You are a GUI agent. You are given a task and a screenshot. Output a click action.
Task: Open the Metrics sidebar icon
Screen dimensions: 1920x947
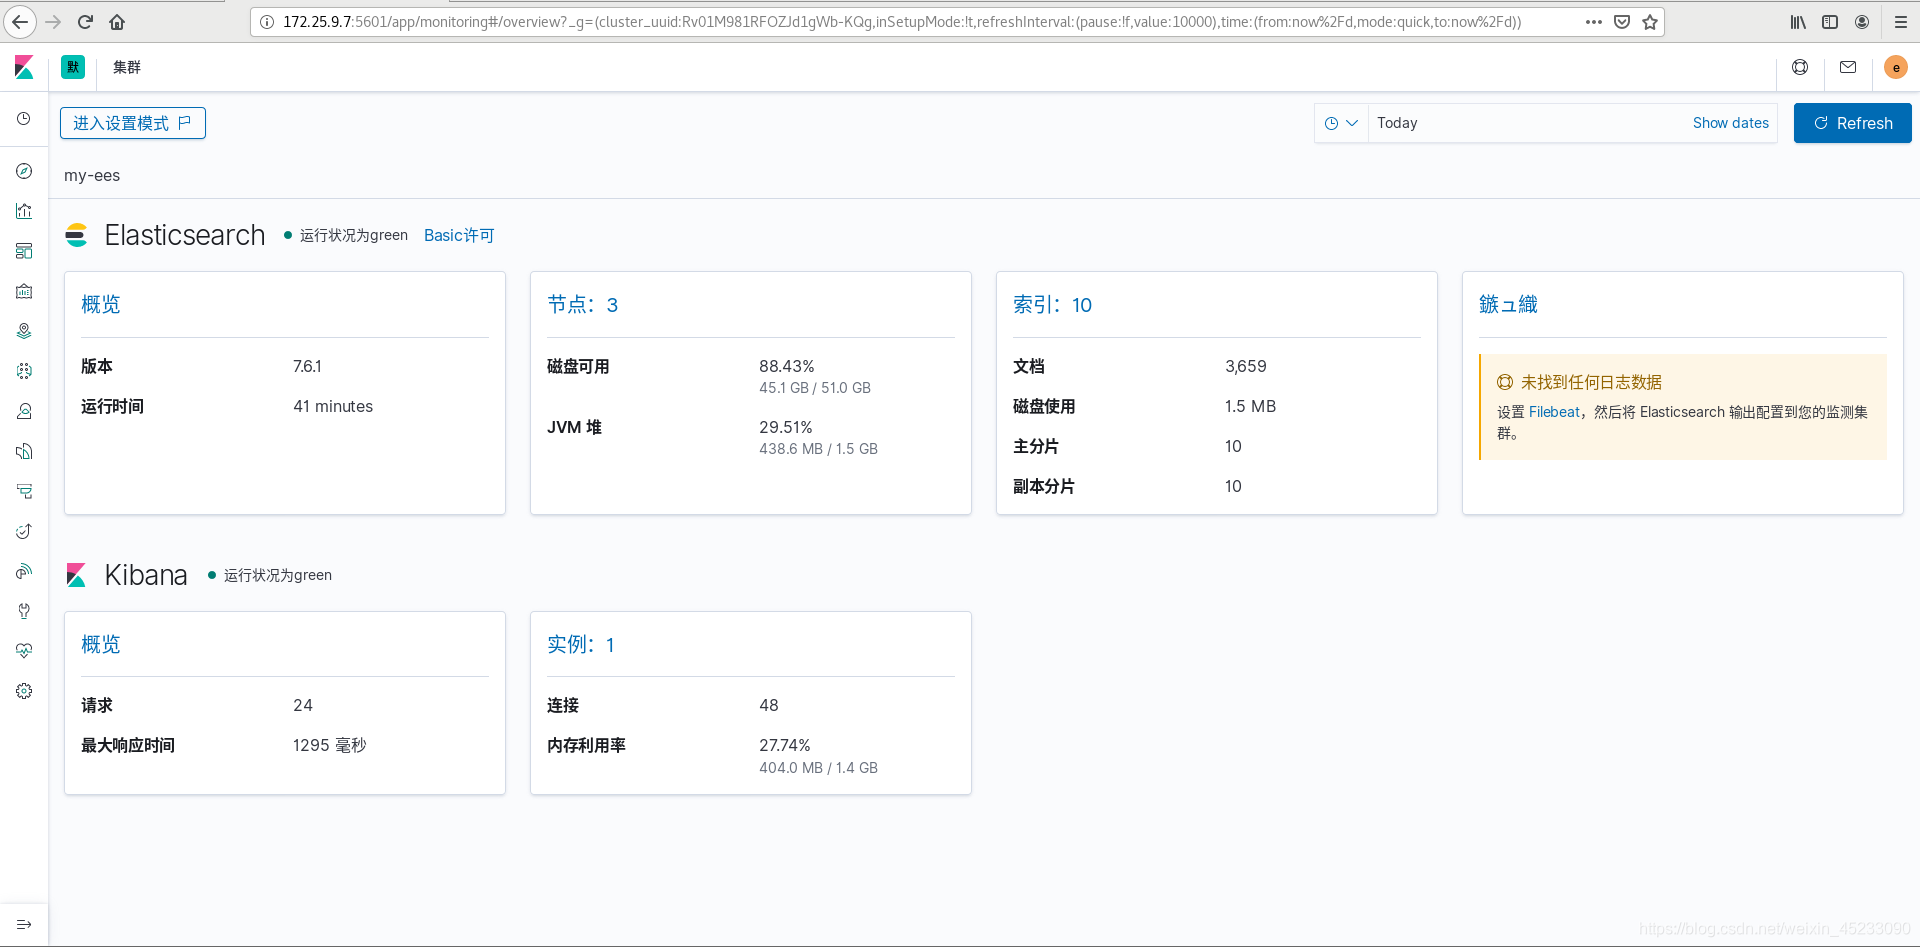(24, 411)
